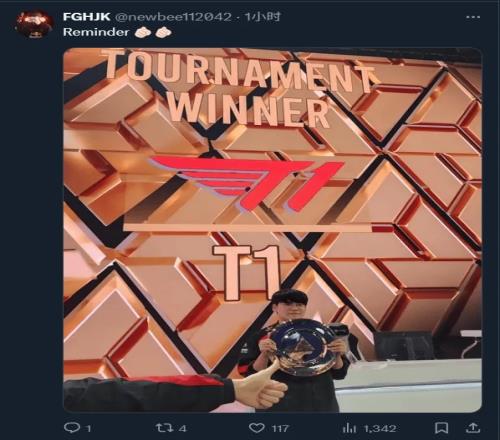Click the post timestamp 1小时

[x=262, y=17]
